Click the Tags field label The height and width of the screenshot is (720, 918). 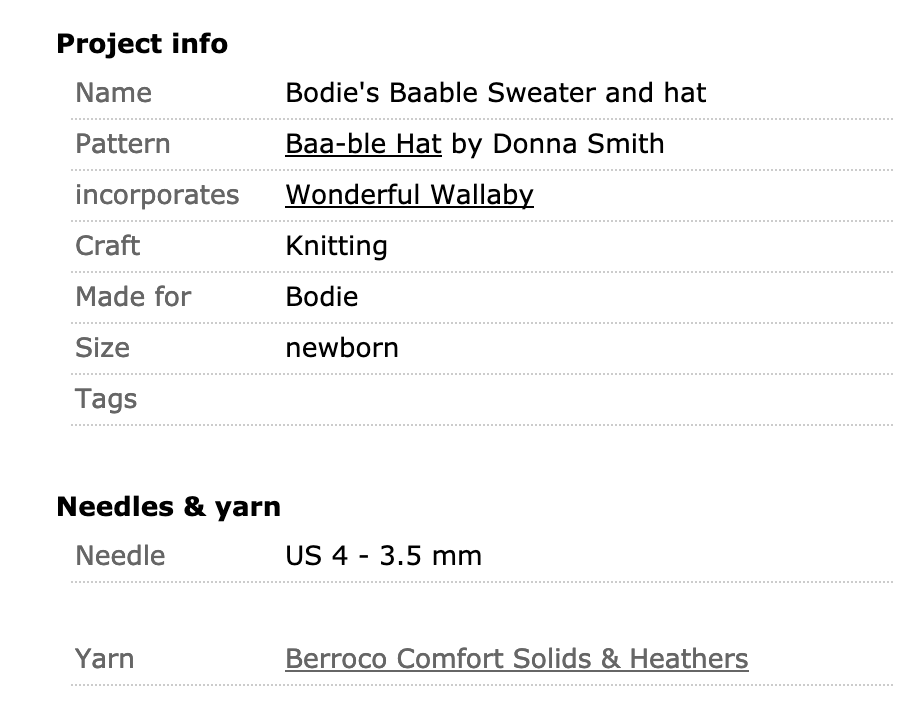pyautogui.click(x=106, y=399)
